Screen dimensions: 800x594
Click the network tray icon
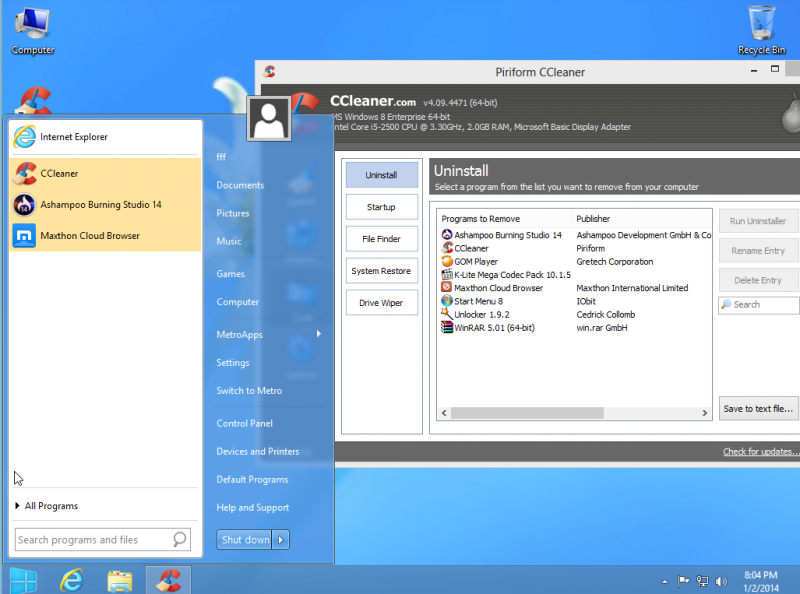pyautogui.click(x=703, y=581)
